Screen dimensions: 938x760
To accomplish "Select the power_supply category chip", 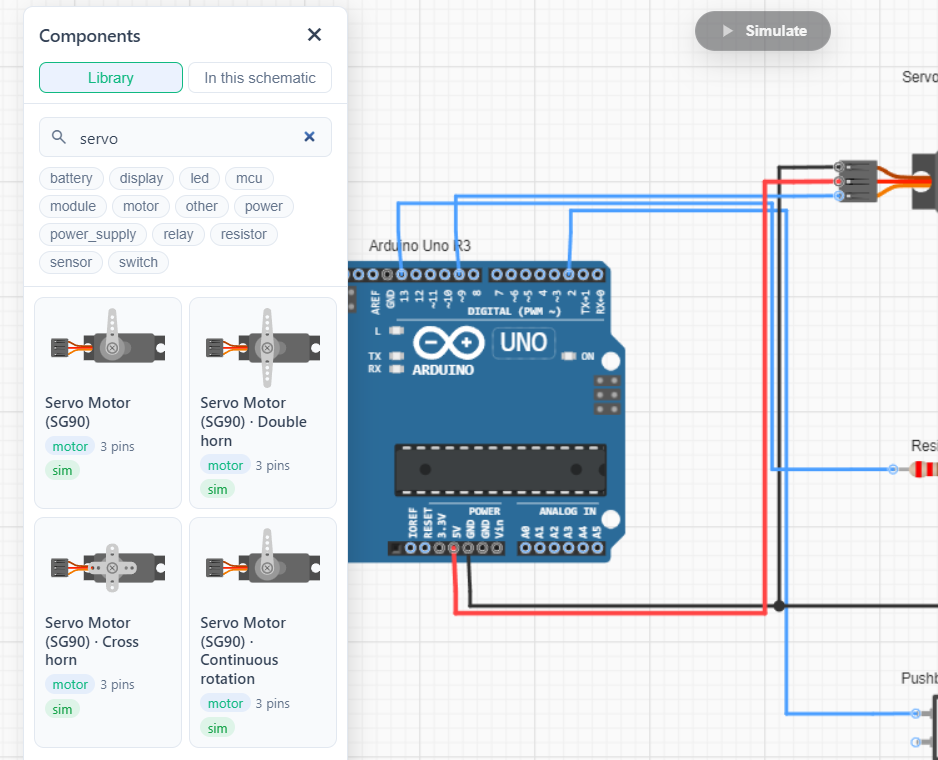I will point(93,235).
